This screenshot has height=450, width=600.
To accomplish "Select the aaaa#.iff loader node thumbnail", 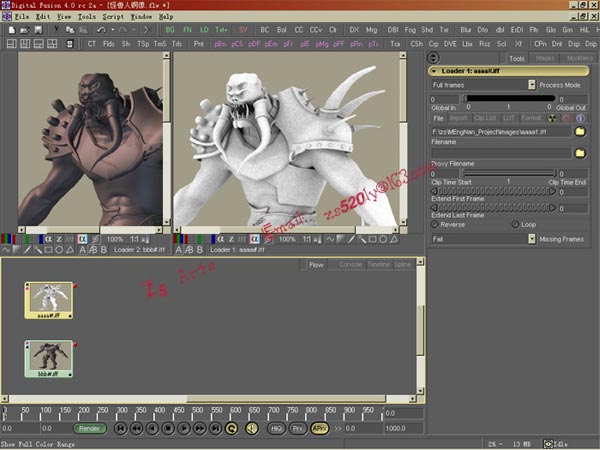I will [47, 298].
